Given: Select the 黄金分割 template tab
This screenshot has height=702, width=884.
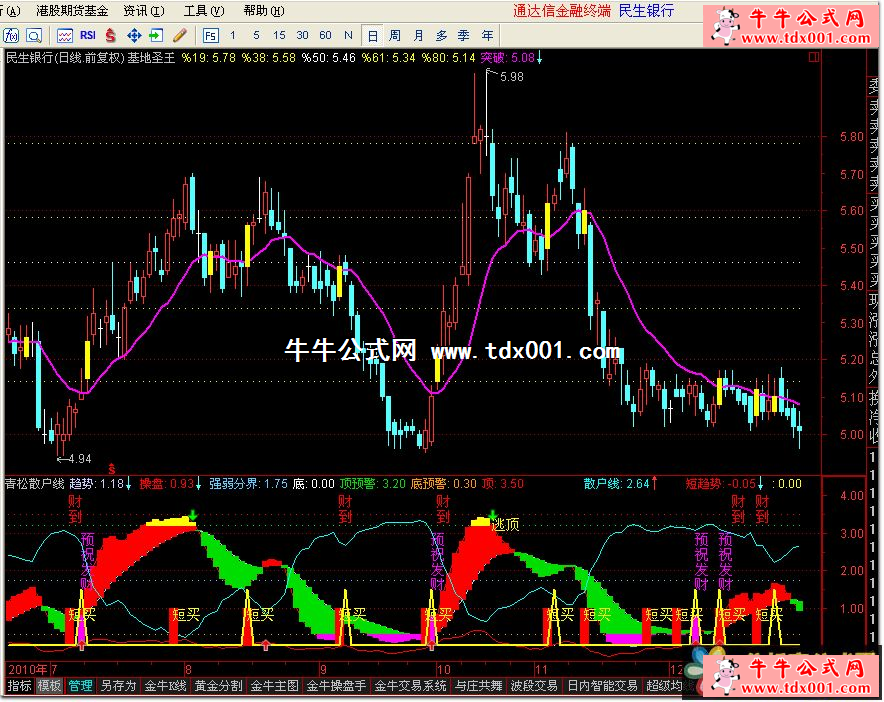Looking at the screenshot, I should pos(219,686).
